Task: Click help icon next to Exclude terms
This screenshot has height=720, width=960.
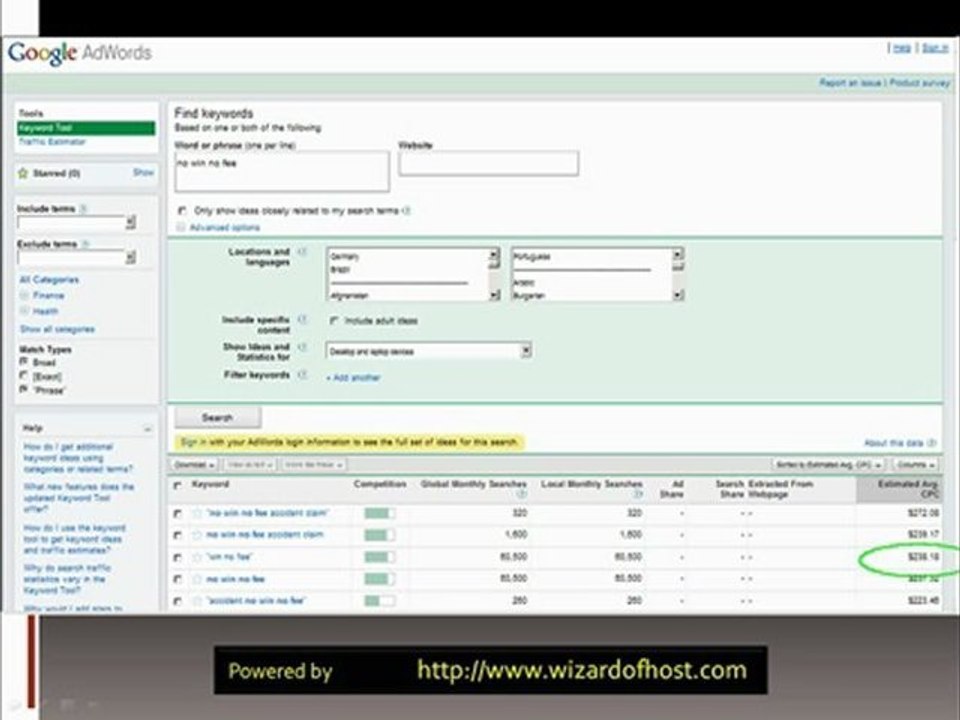Action: pyautogui.click(x=85, y=244)
